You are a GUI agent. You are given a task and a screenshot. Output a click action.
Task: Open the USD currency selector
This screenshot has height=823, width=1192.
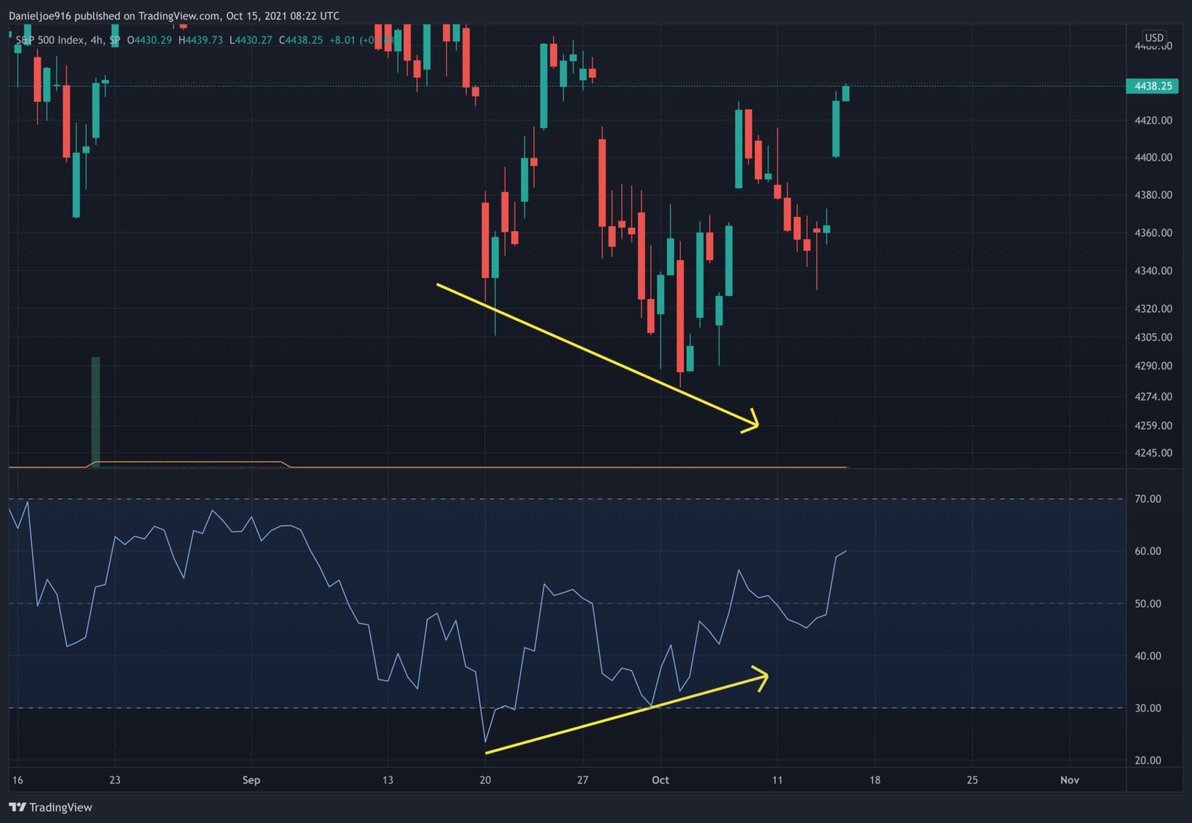point(1154,38)
